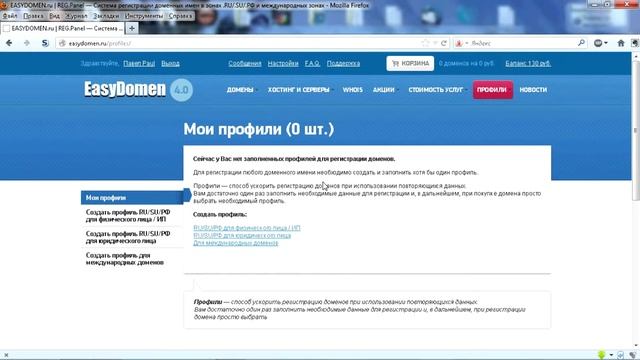Open the bookmarks icon at toolbar right end
Image resolution: width=640 pixels, height=360 pixels.
pyautogui.click(x=635, y=43)
